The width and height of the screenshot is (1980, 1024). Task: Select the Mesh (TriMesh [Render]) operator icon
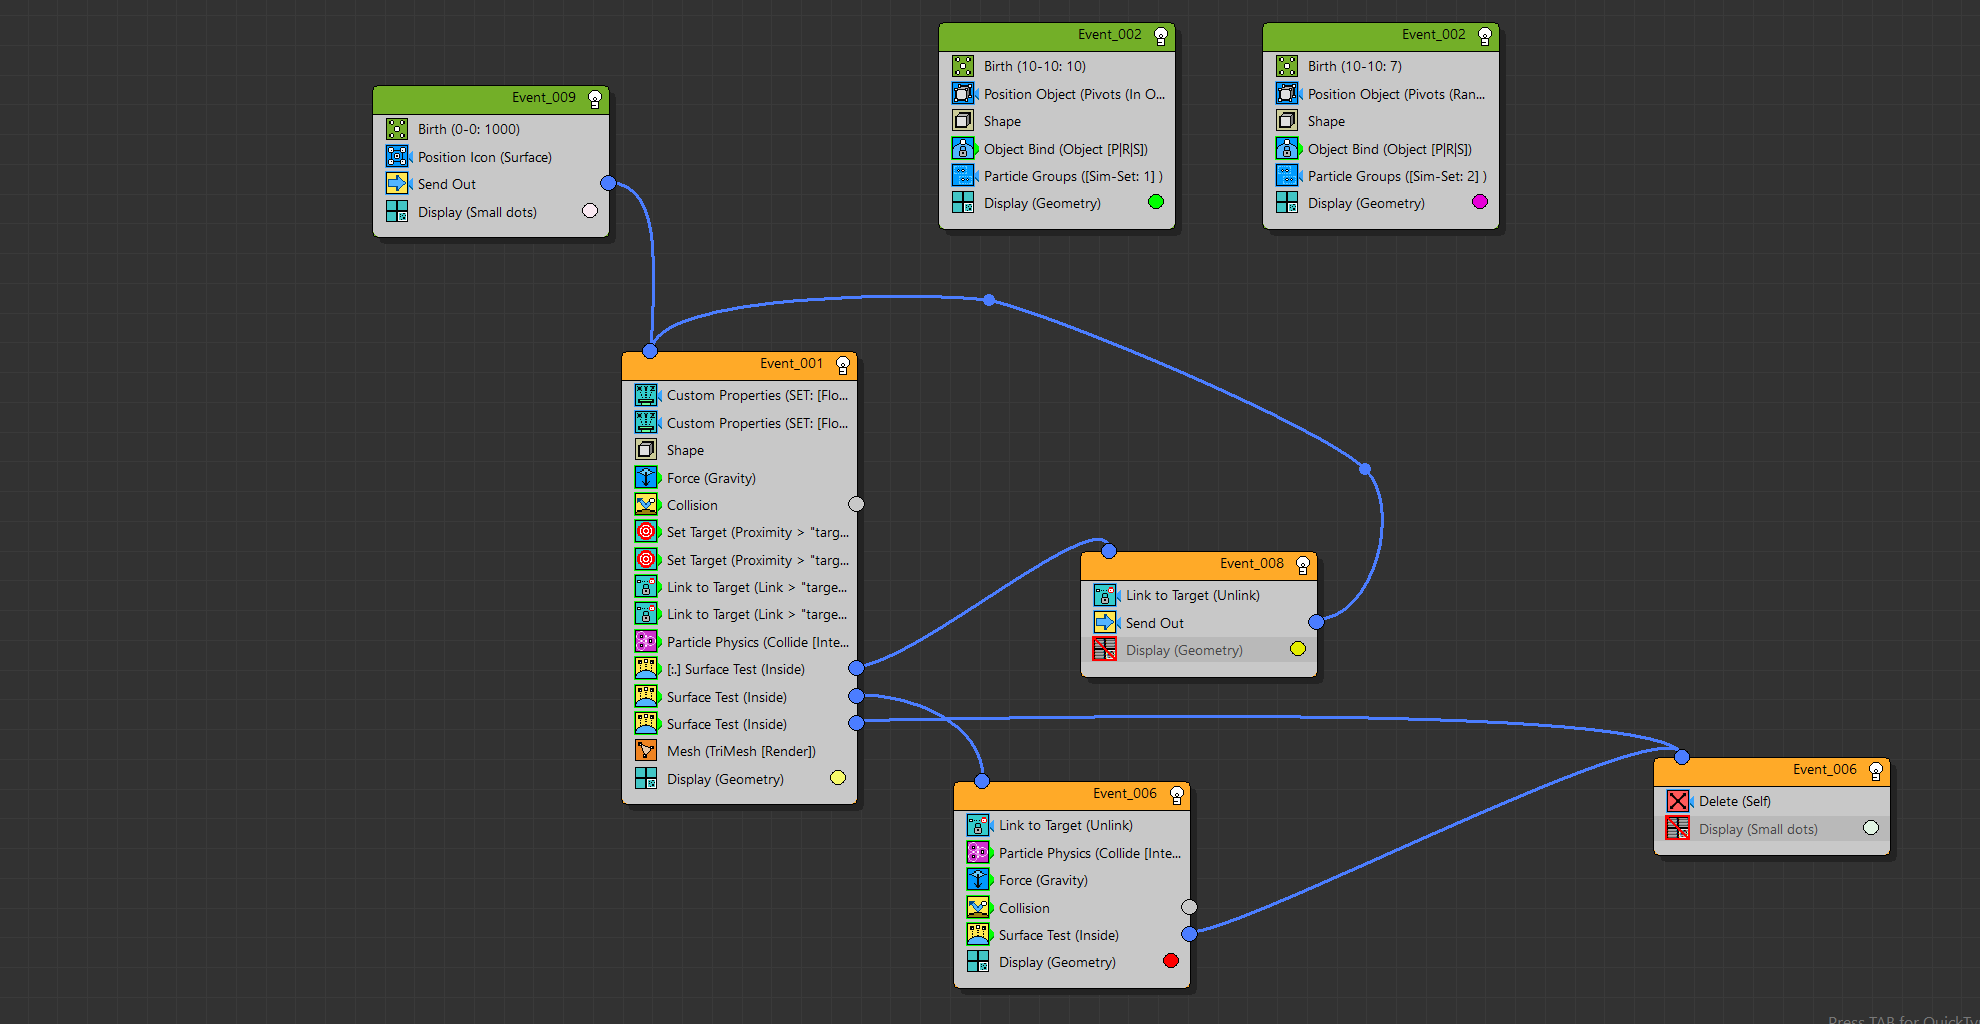tap(646, 751)
